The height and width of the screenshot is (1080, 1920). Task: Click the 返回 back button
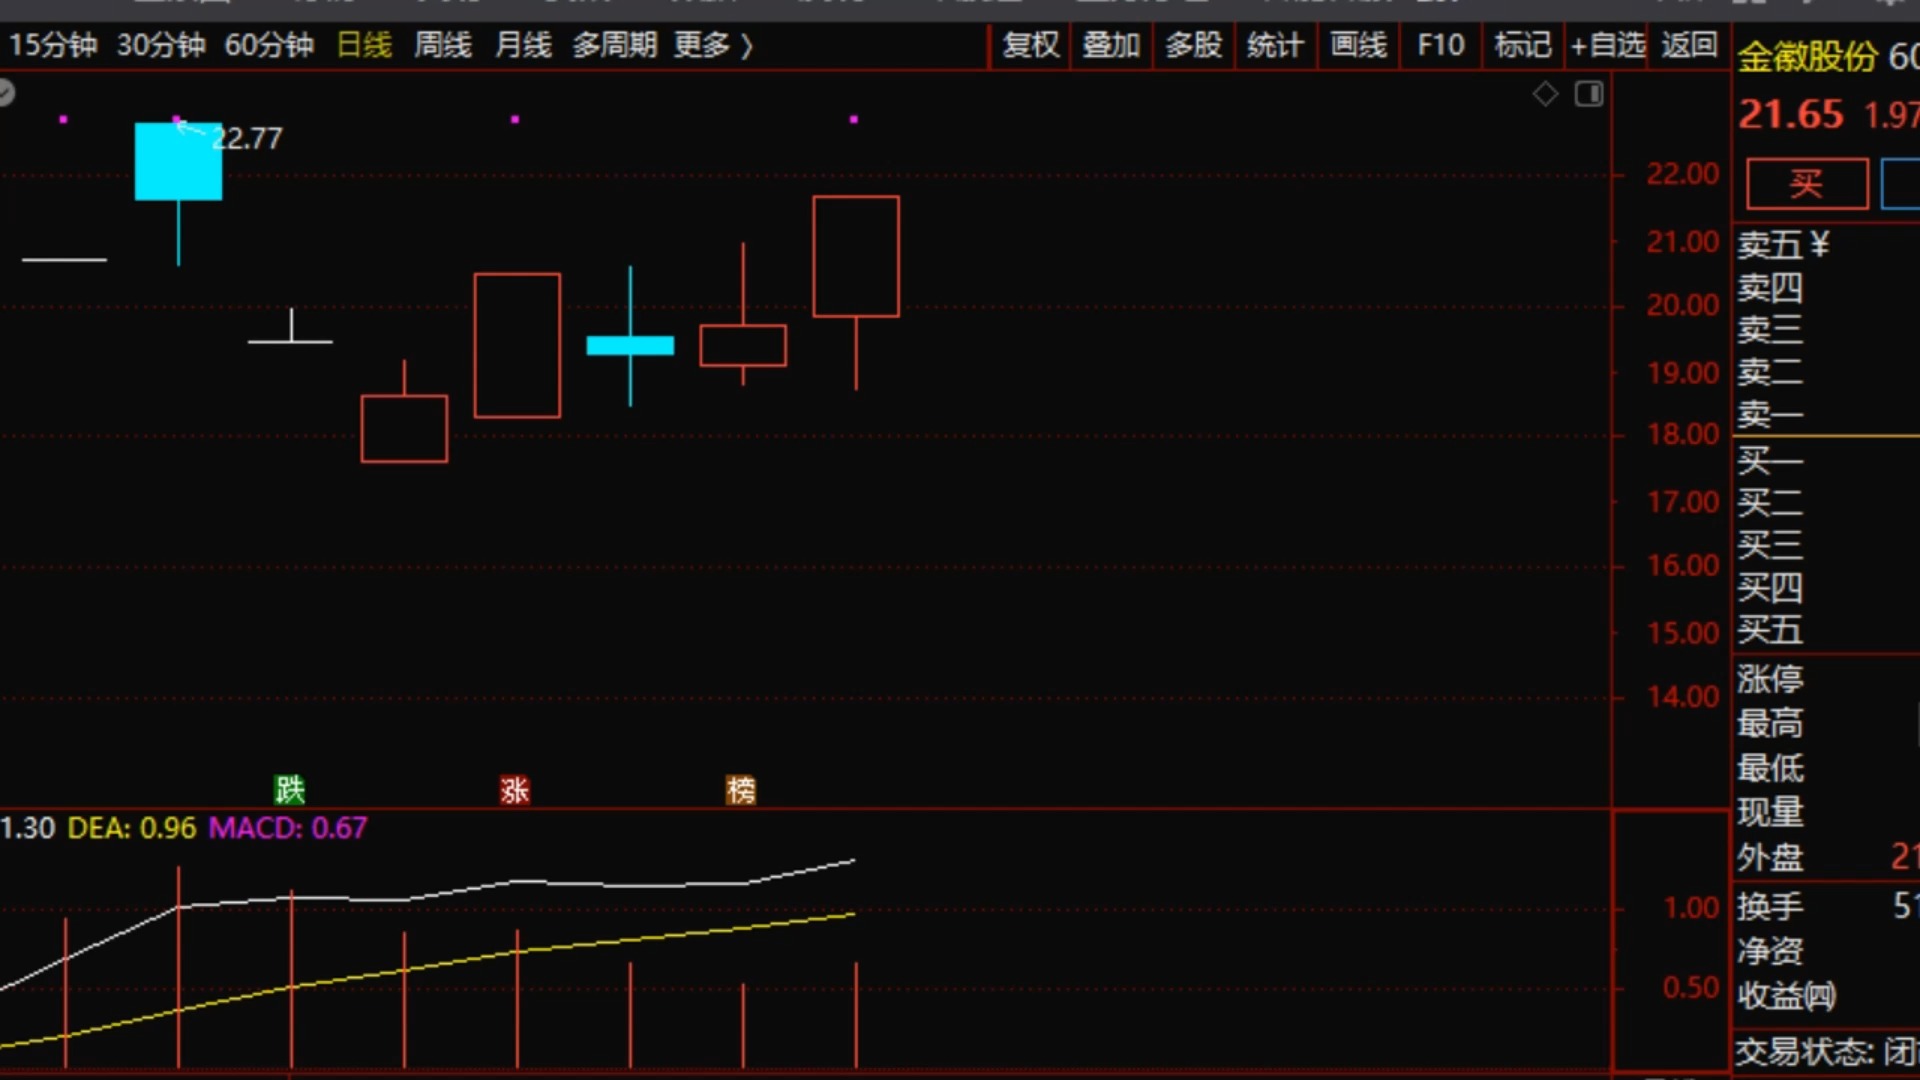1690,45
